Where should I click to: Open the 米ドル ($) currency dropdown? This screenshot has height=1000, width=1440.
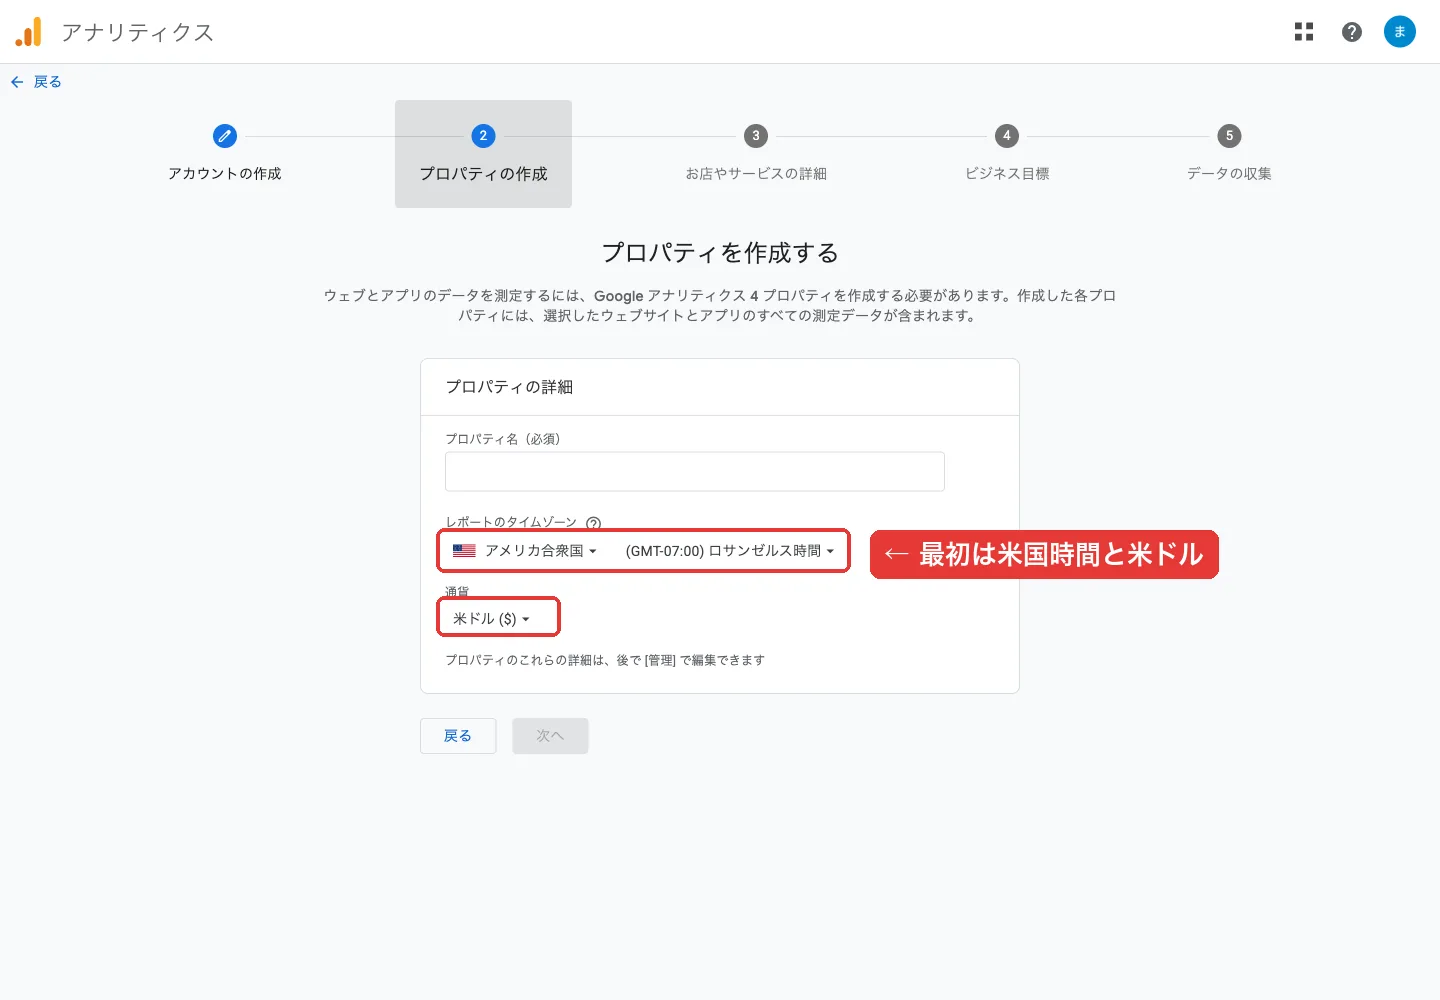(491, 619)
